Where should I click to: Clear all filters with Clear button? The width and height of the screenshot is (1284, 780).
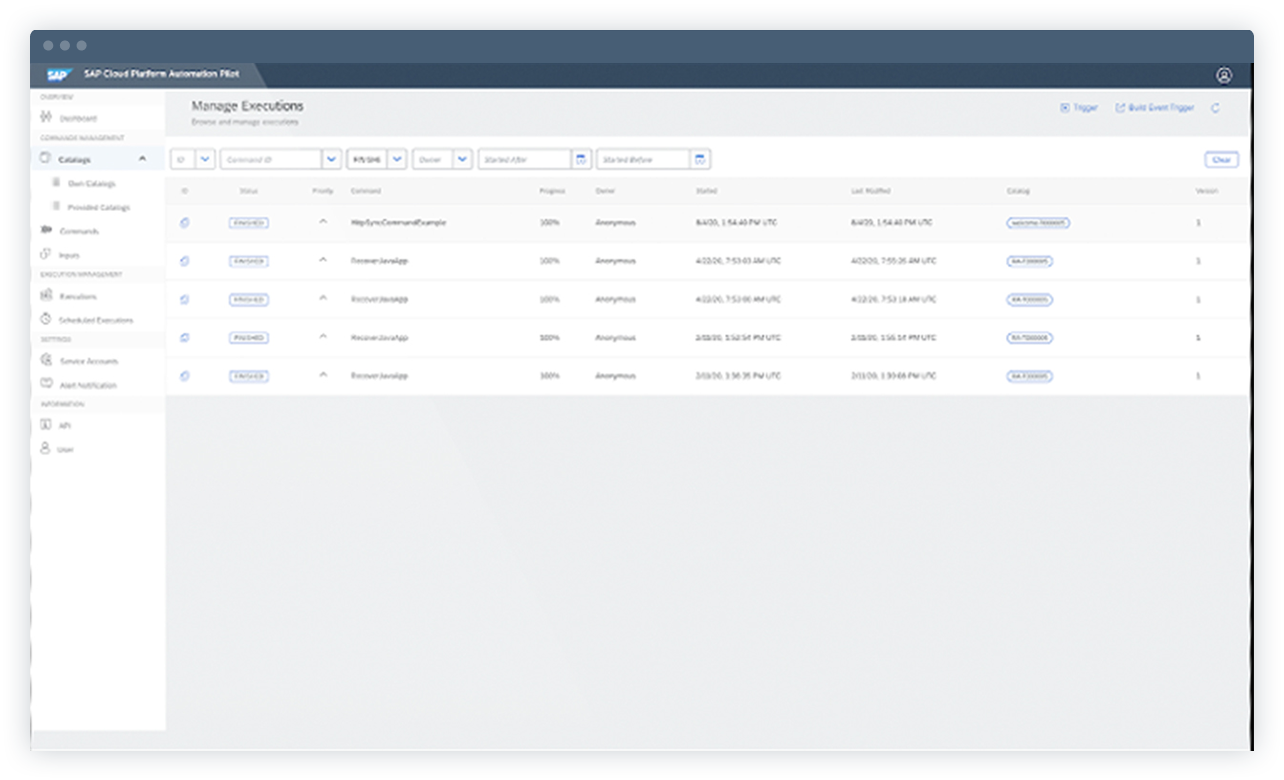coord(1222,160)
